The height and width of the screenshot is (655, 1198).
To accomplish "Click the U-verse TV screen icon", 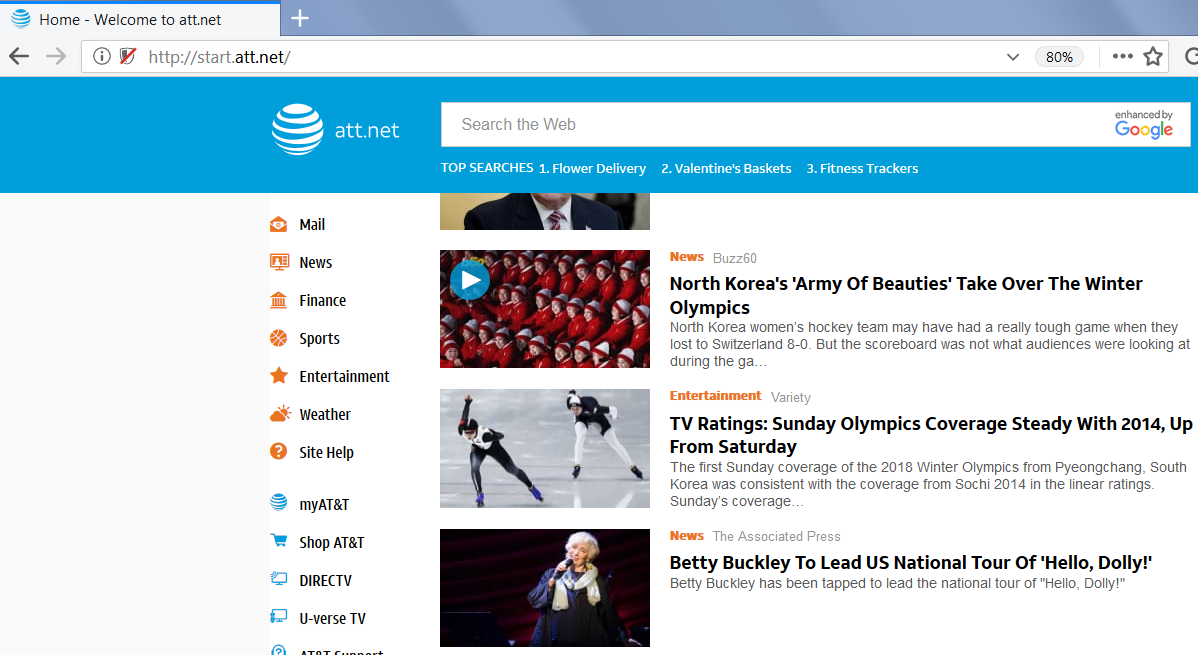I will click(279, 616).
